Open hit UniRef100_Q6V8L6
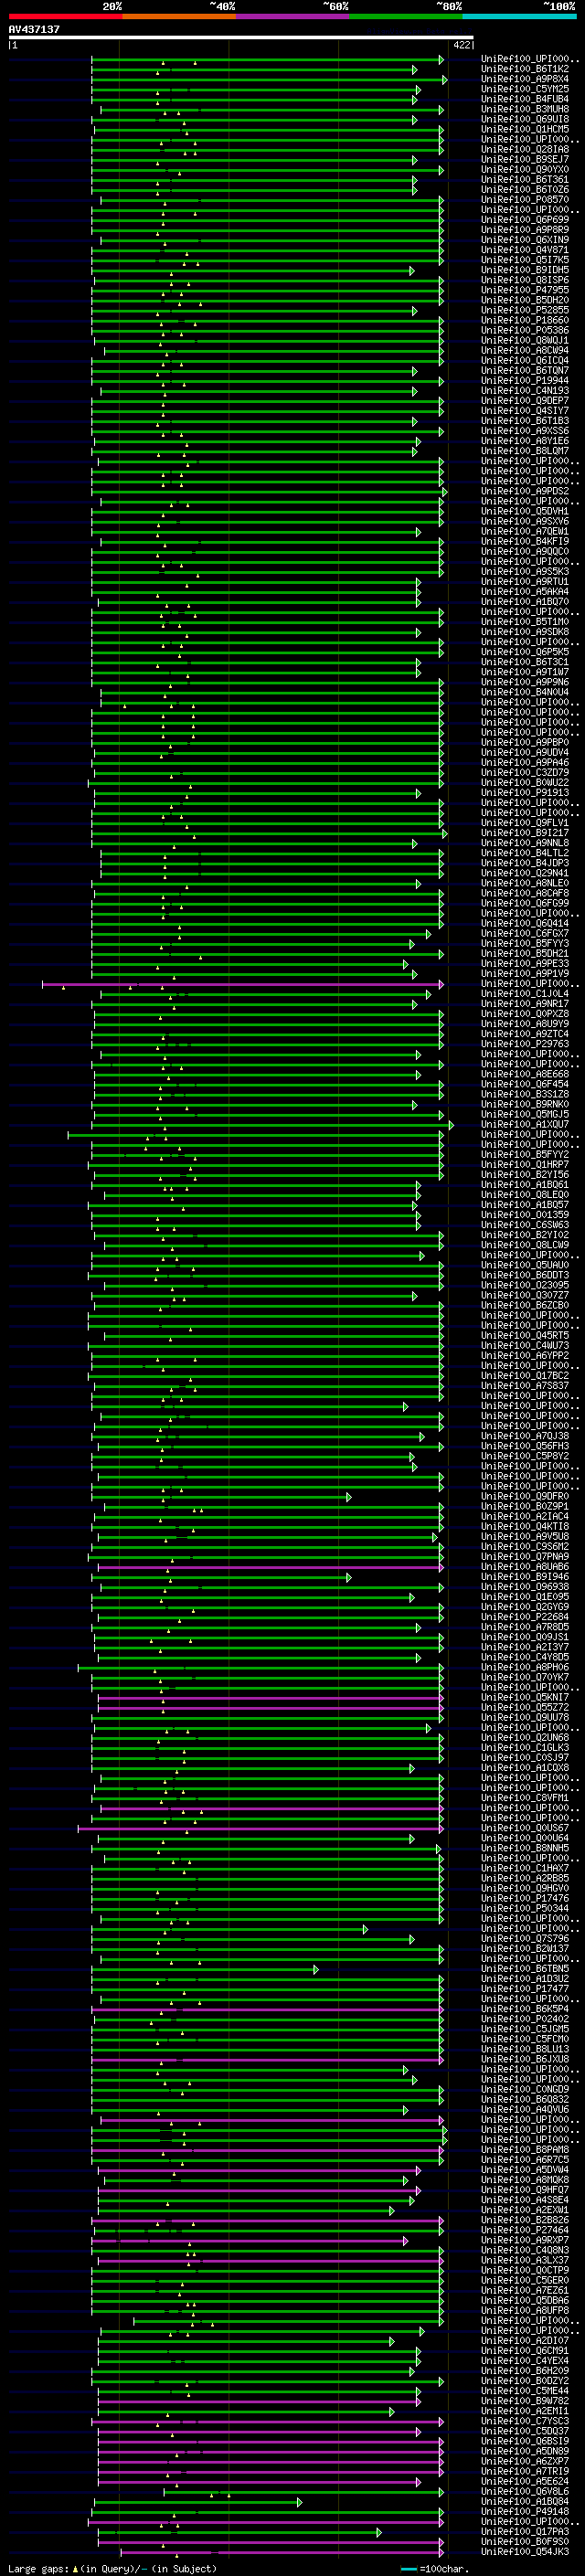The image size is (585, 2576). 525,2491
